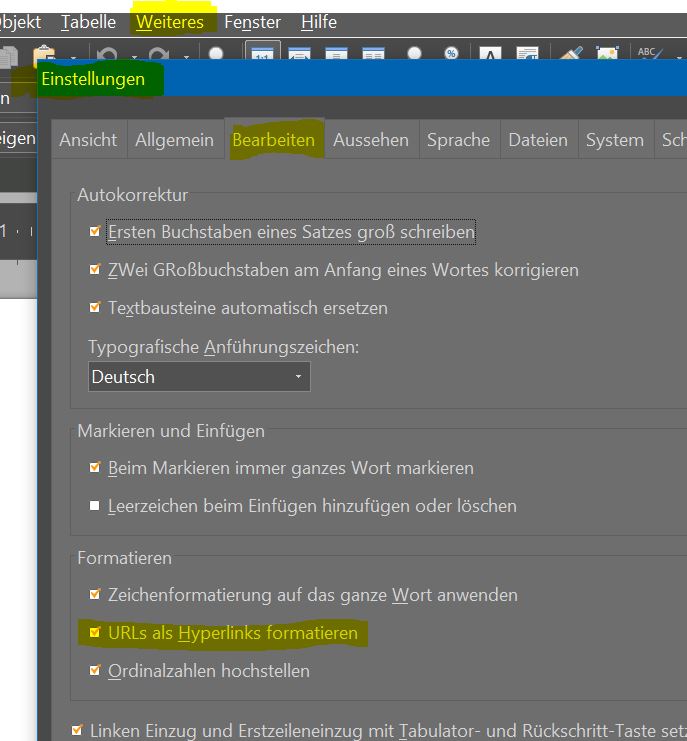Switch to the Sprache tab
Viewport: 687px width, 741px height.
[458, 140]
